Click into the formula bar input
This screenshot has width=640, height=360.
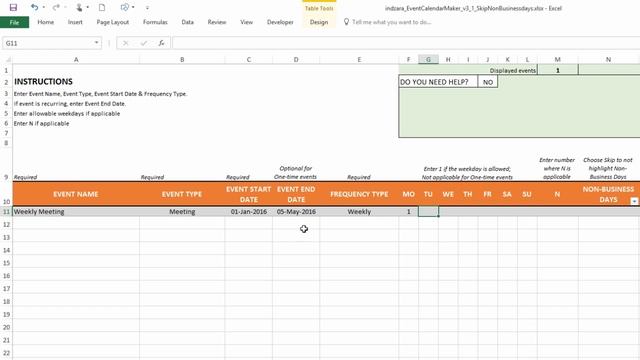[x=406, y=43]
